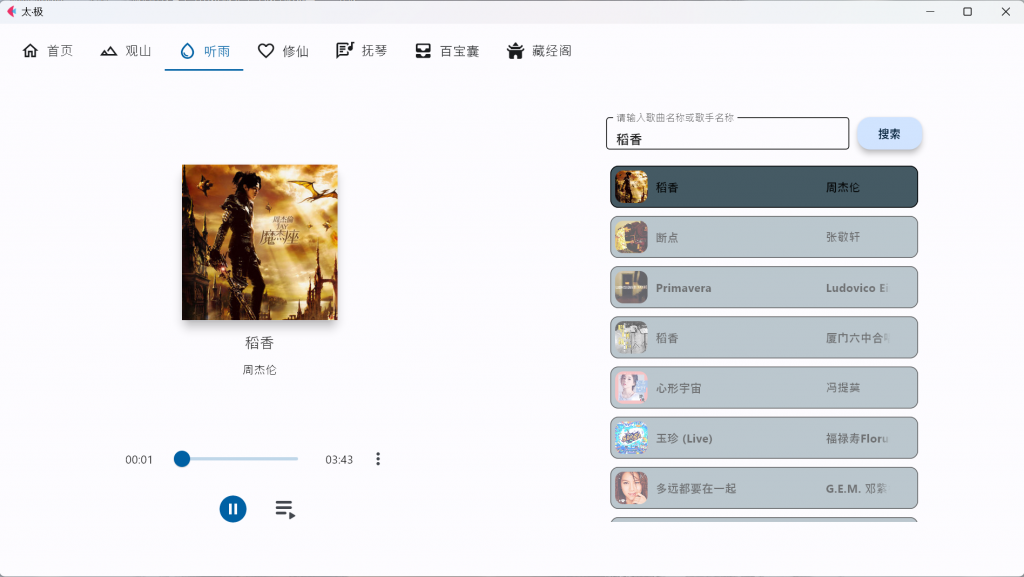Click the 稻香 song title under cover

[x=259, y=343]
